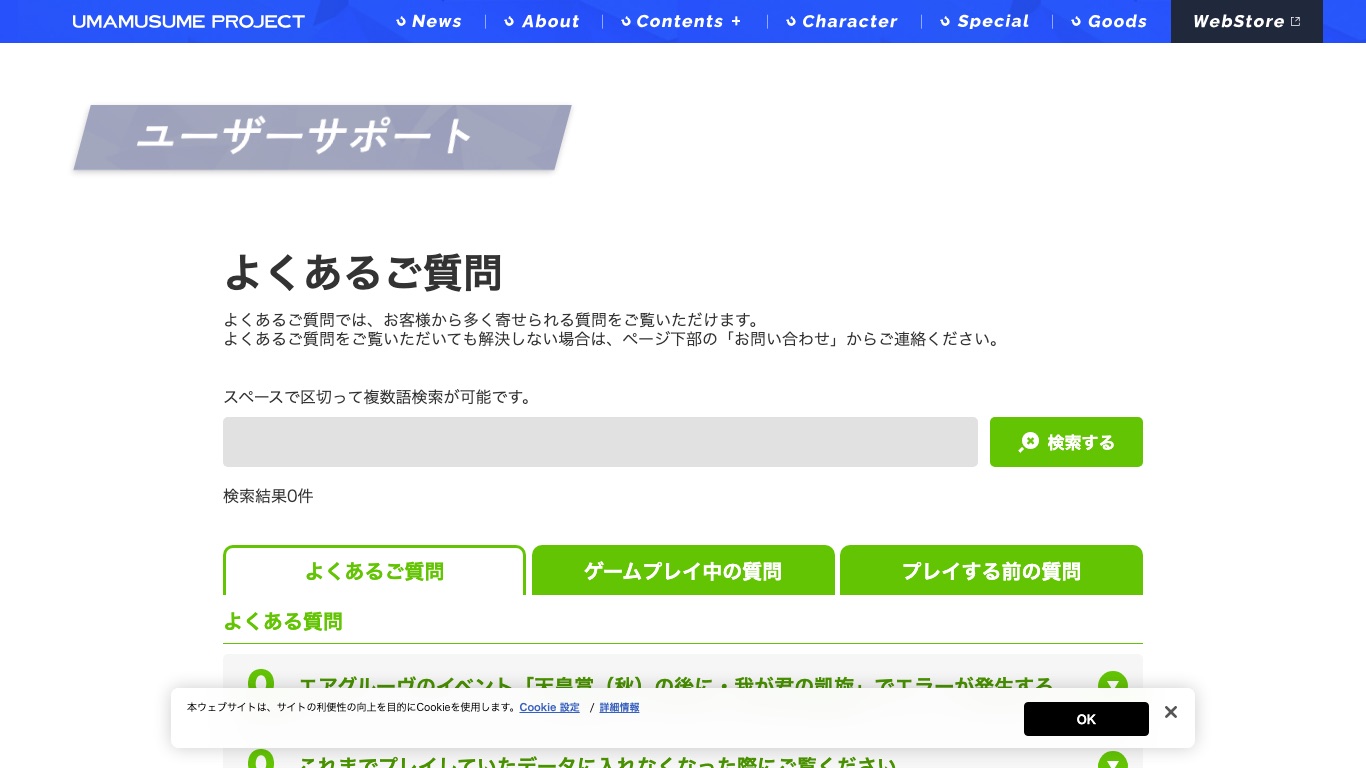Image resolution: width=1366 pixels, height=768 pixels.
Task: Focus the FAQ search input field
Action: coord(600,442)
